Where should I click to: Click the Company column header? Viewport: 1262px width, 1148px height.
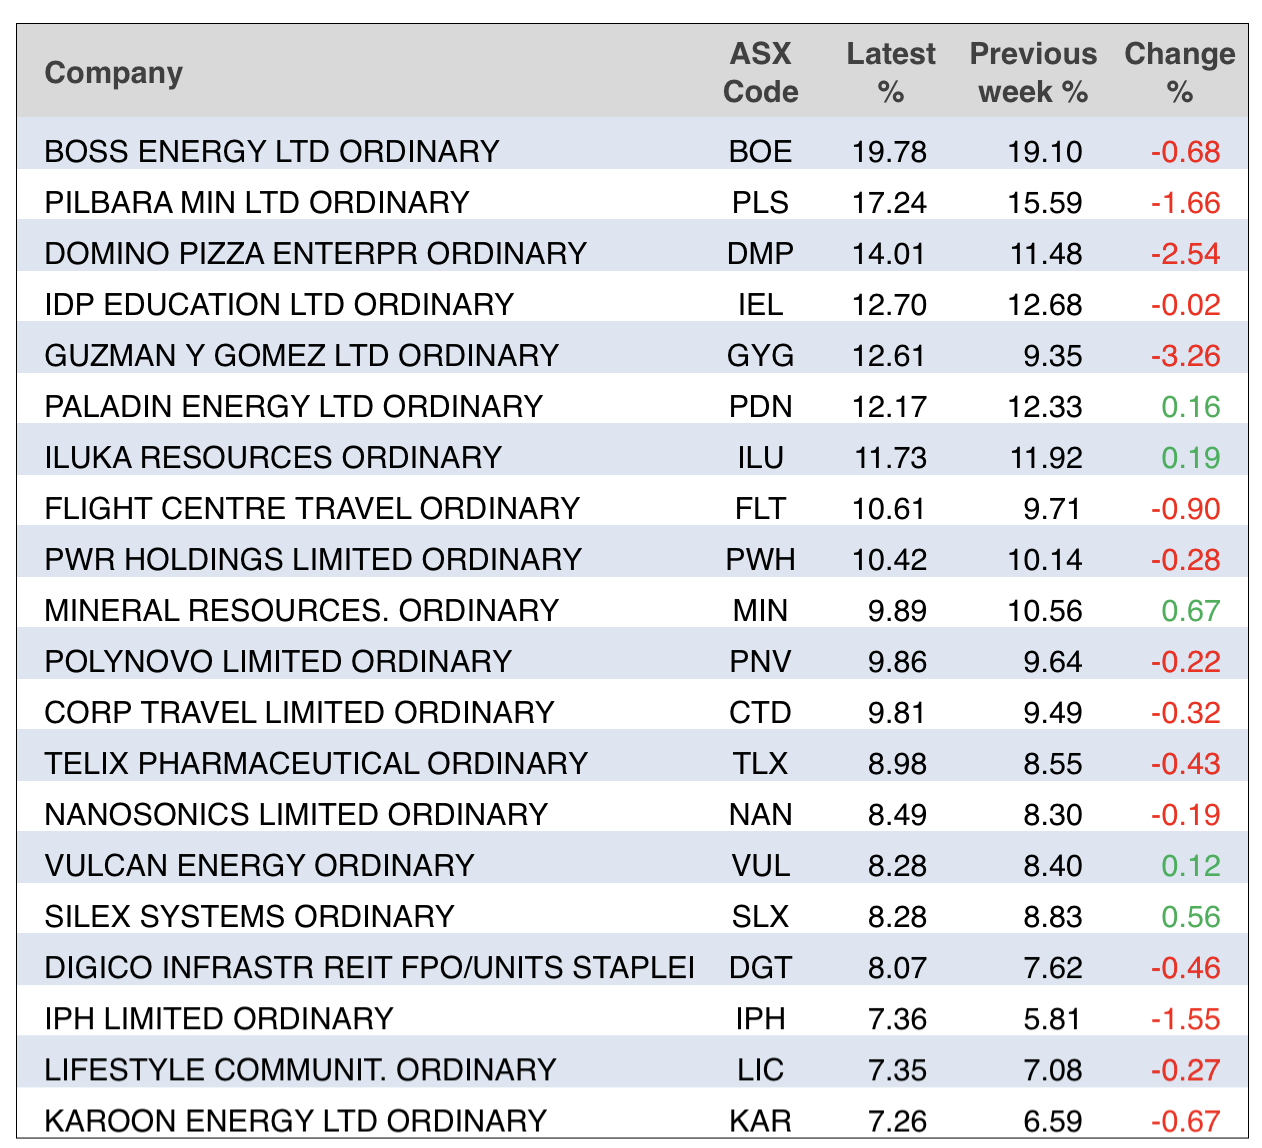click(x=114, y=73)
